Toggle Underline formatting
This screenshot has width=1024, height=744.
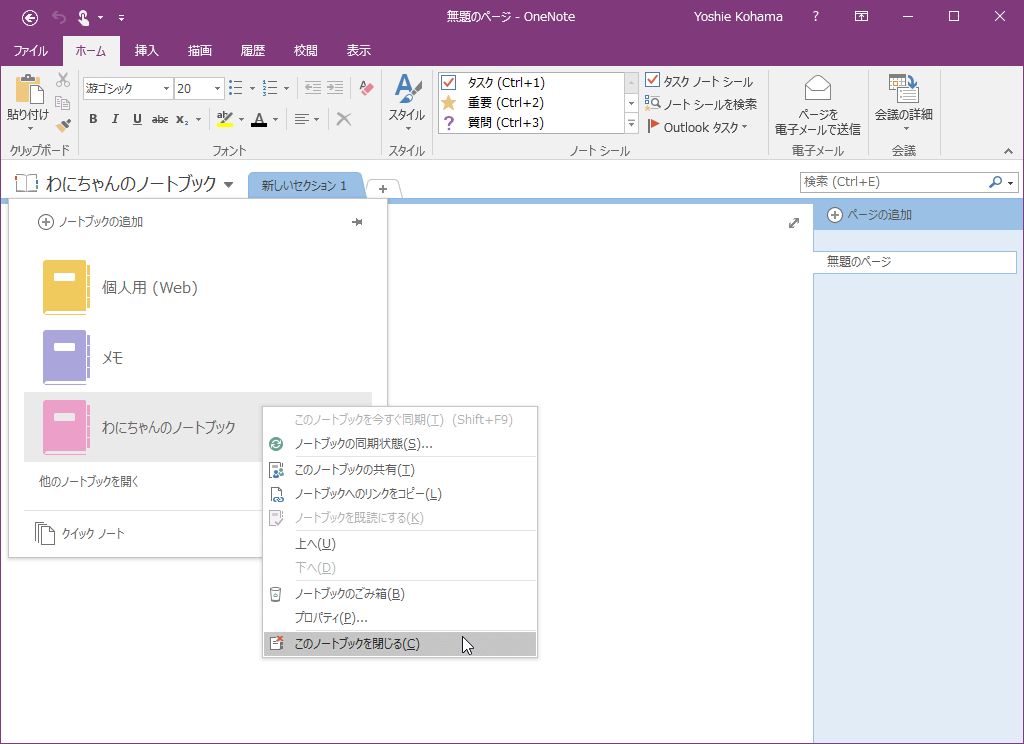137,119
